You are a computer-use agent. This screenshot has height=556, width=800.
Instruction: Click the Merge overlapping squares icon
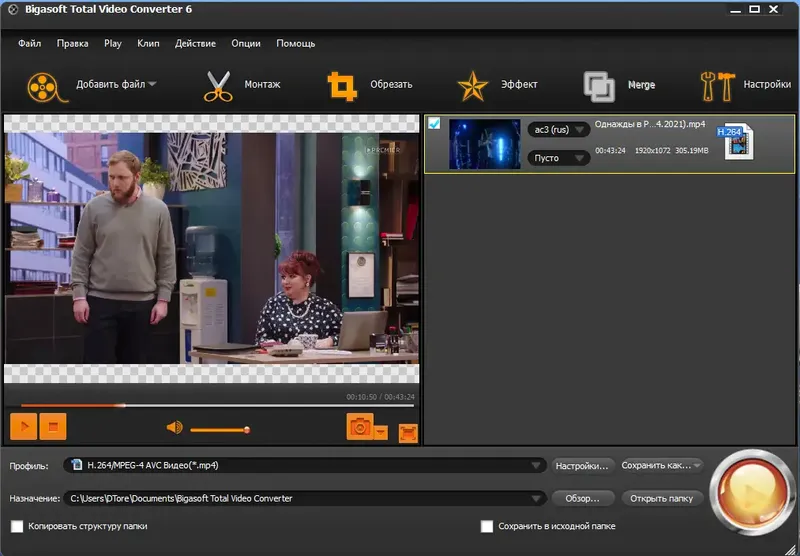(599, 86)
